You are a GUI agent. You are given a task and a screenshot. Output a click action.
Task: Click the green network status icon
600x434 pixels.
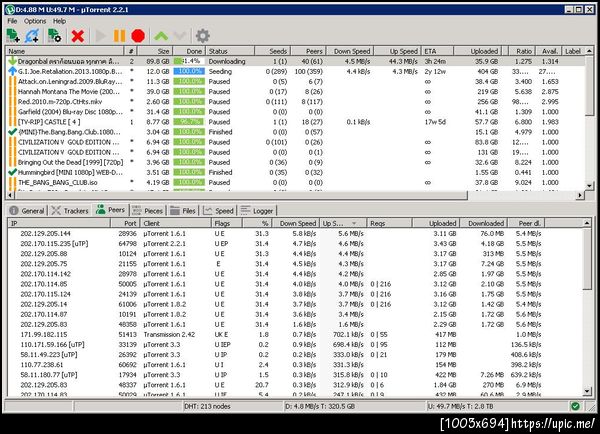tap(575, 406)
